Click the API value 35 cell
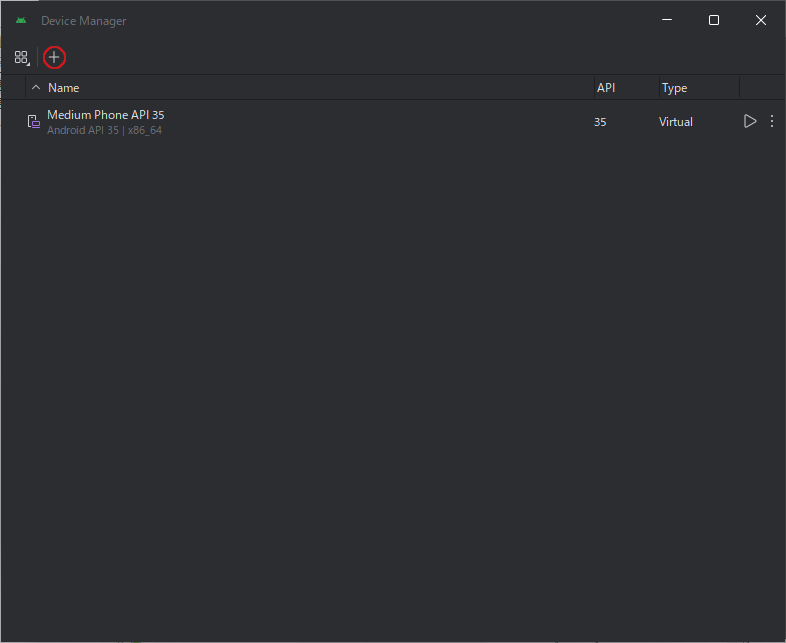Image resolution: width=786 pixels, height=643 pixels. tap(600, 122)
